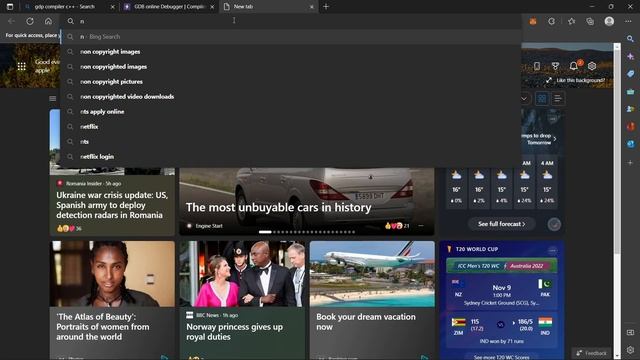Viewport: 640px width, 360px height.
Task: Select suggestion non copyrighted images
Action: pos(291,67)
